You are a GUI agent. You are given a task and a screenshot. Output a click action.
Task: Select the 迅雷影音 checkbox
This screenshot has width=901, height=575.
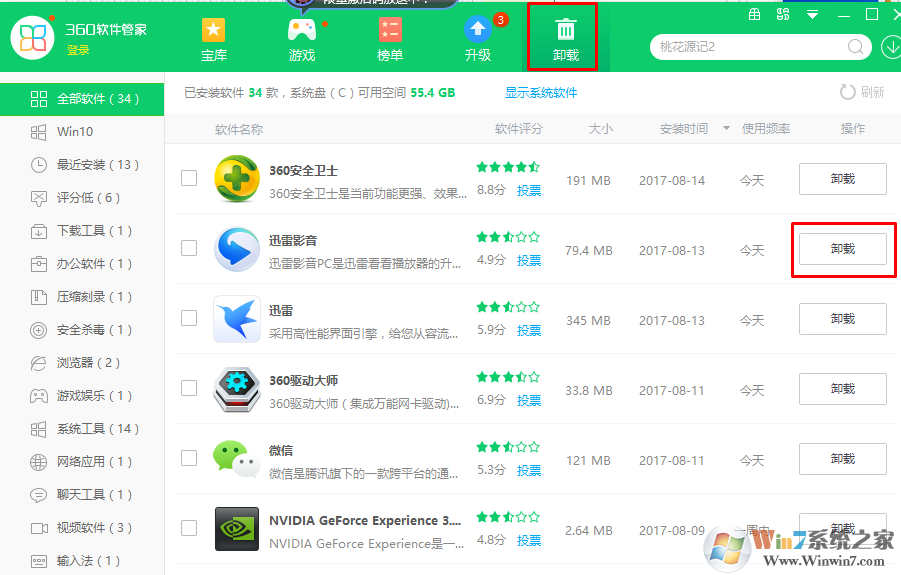(189, 248)
